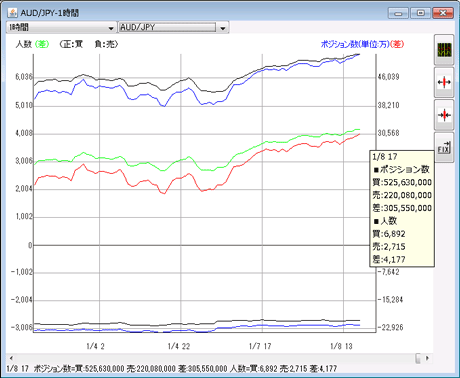Image resolution: width=460 pixels, height=378 pixels.
Task: Click the 1/8 13 x-axis label
Action: tap(341, 346)
